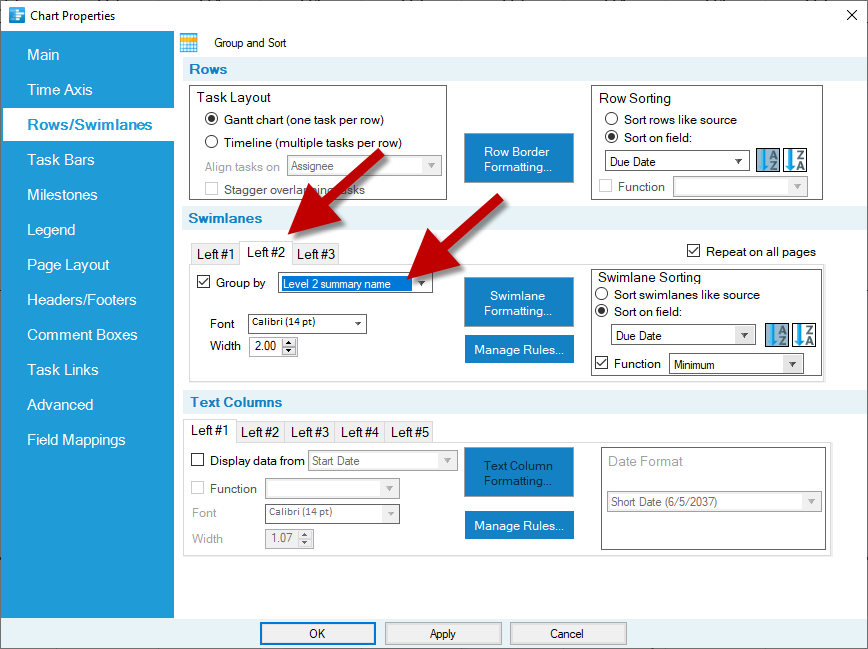Open the Task Links page
868x649 pixels.
coord(63,369)
